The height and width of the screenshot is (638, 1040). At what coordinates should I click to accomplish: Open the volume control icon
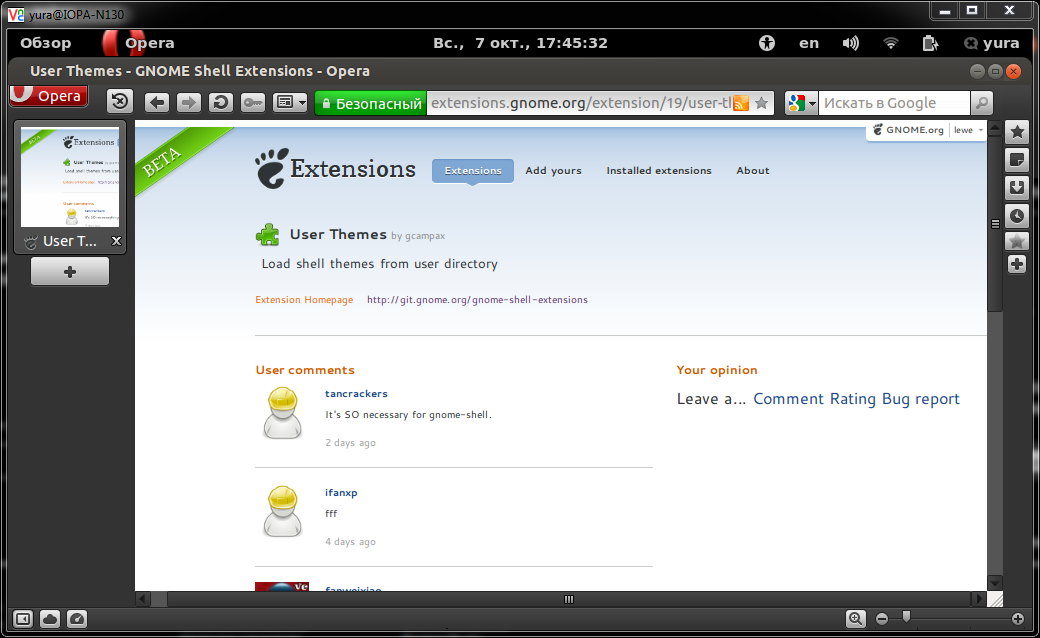coord(850,43)
